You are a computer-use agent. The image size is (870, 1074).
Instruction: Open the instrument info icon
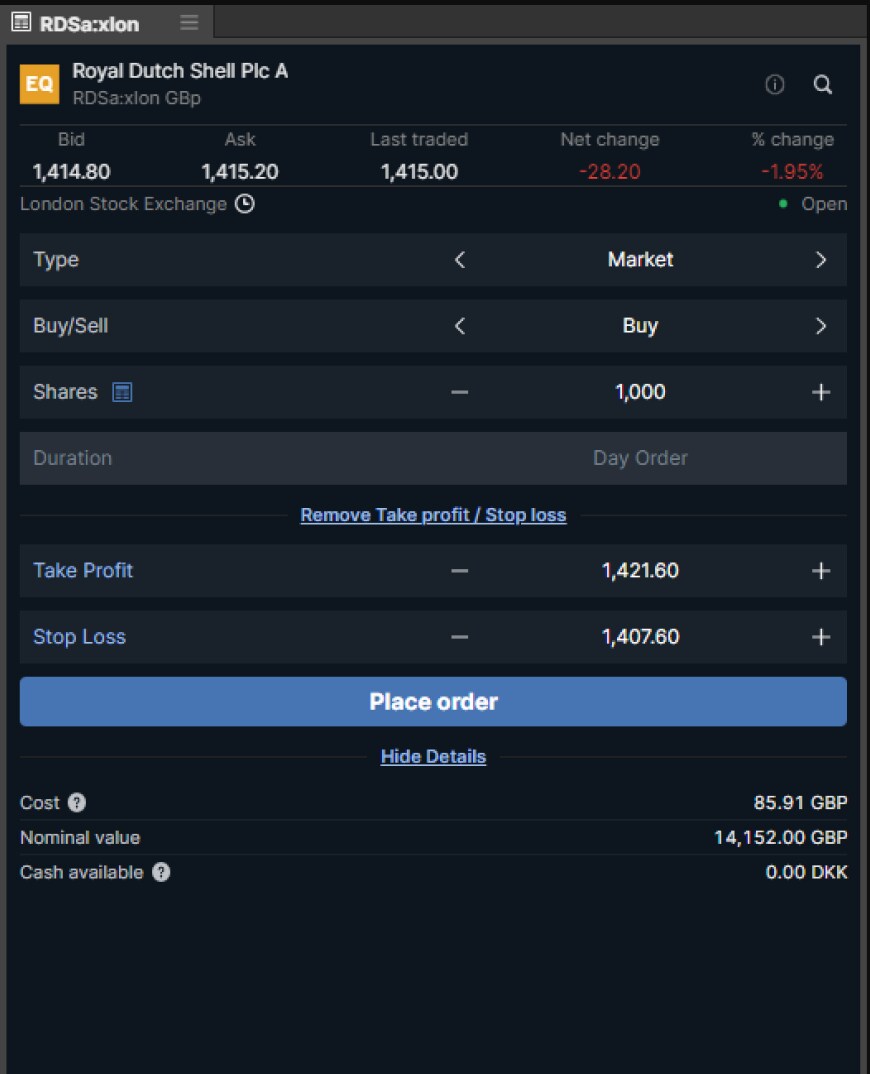774,85
